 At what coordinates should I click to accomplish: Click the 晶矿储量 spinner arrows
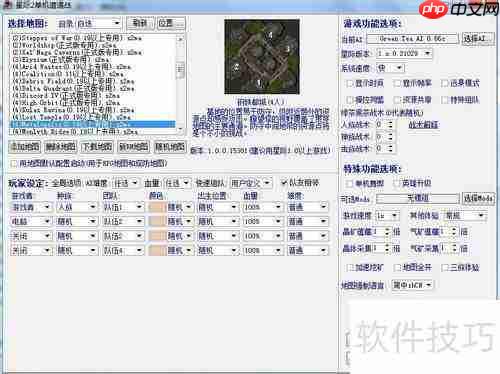(x=387, y=232)
